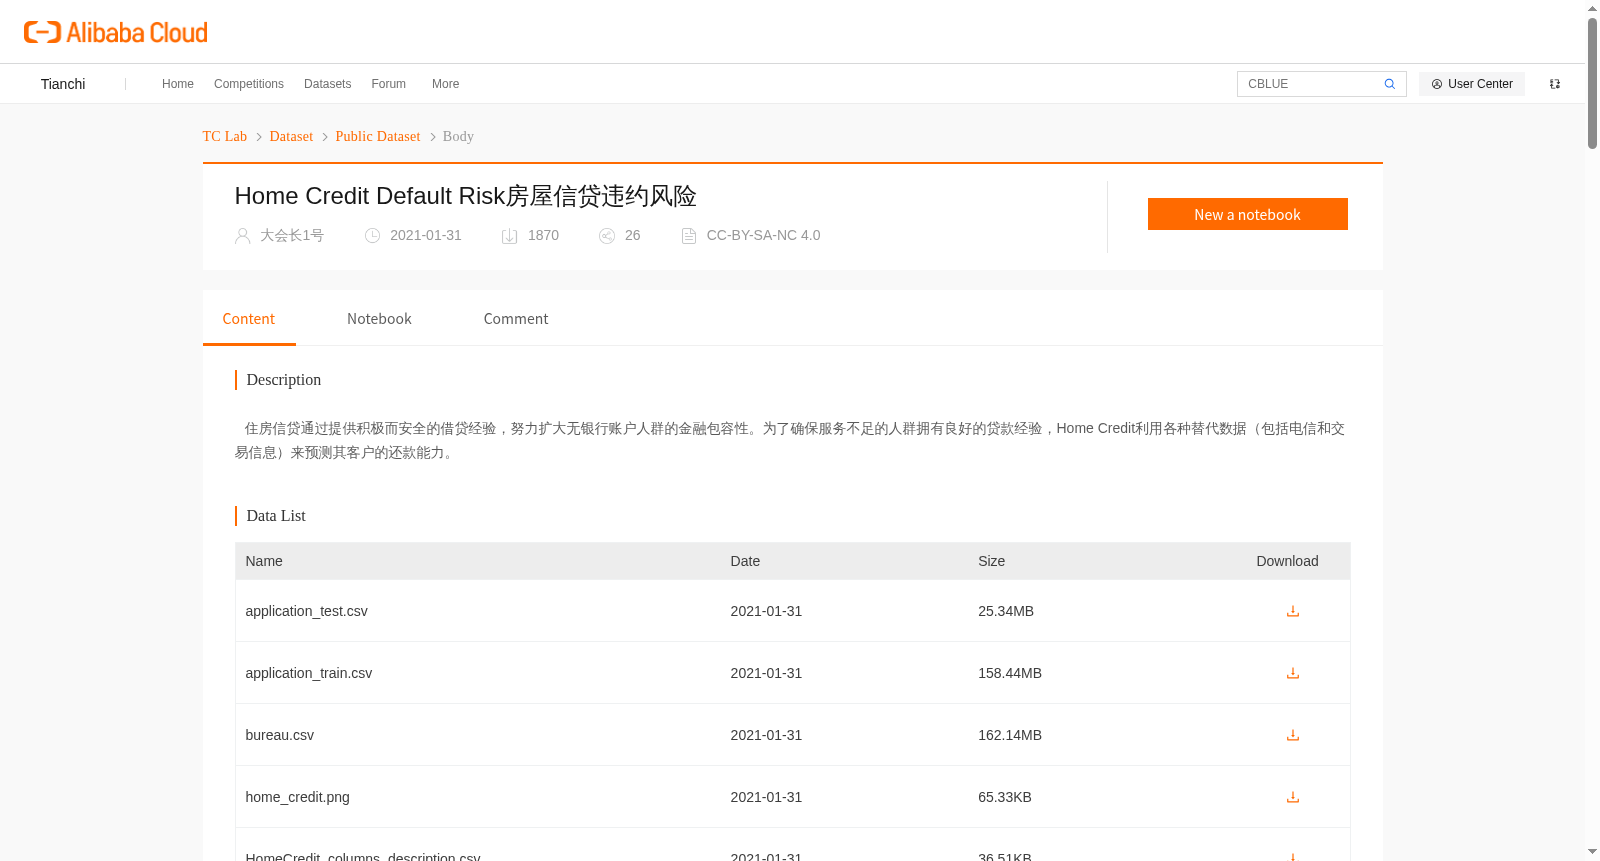Click the license document icon
1600x861 pixels.
pos(688,236)
